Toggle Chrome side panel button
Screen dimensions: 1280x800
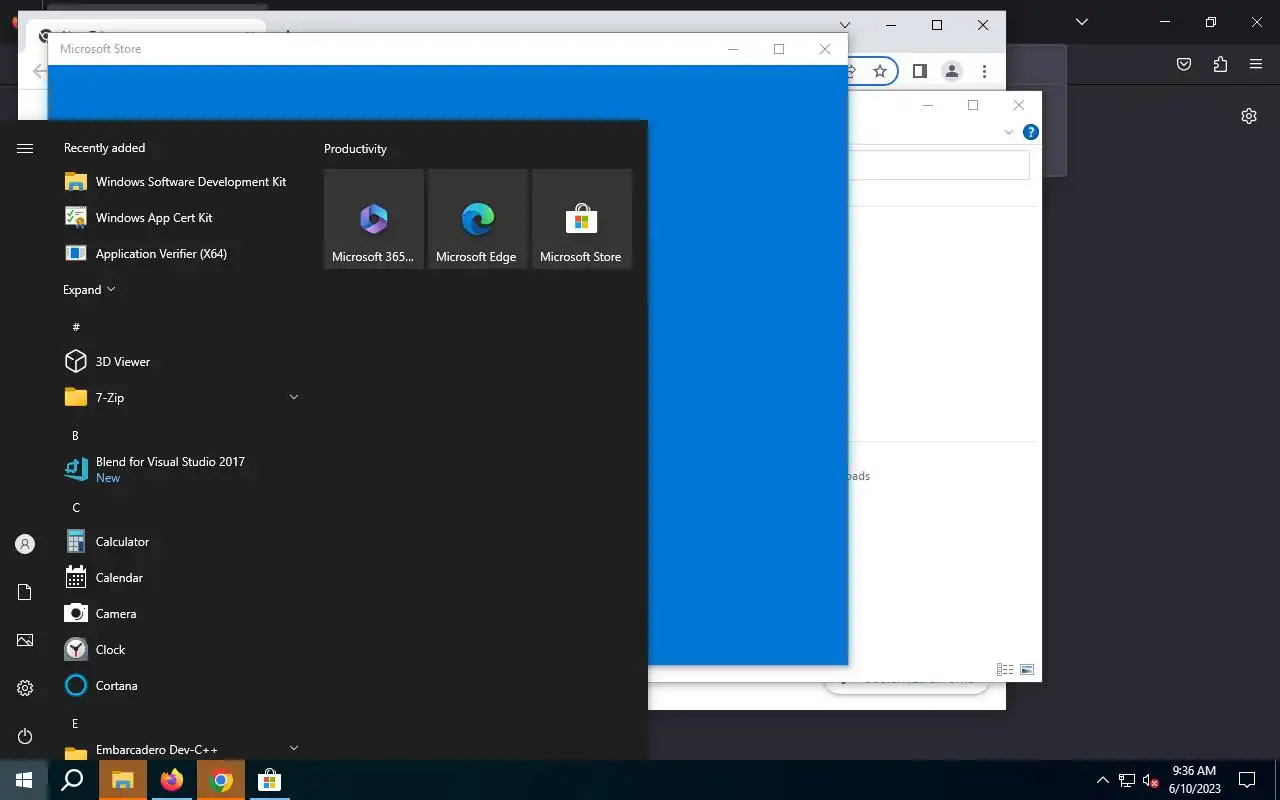[x=920, y=71]
